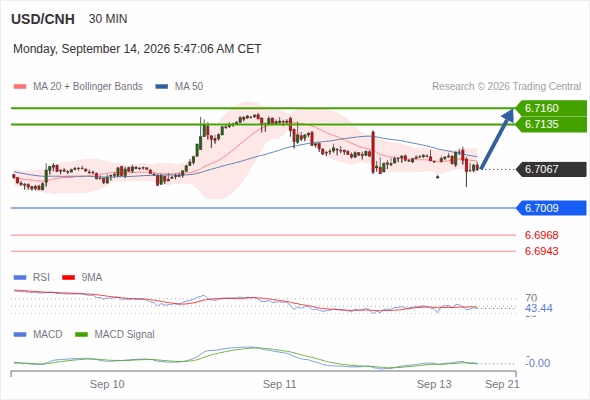Screen dimensions: 590x400
Task: Click the blue upward forecast arrow
Action: pyautogui.click(x=497, y=138)
